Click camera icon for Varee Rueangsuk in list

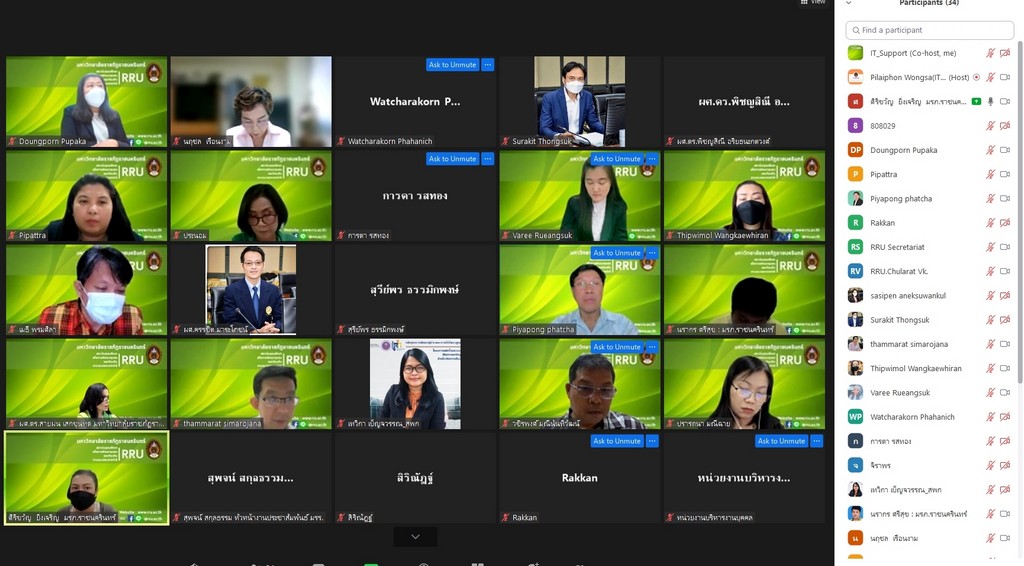coord(1005,392)
